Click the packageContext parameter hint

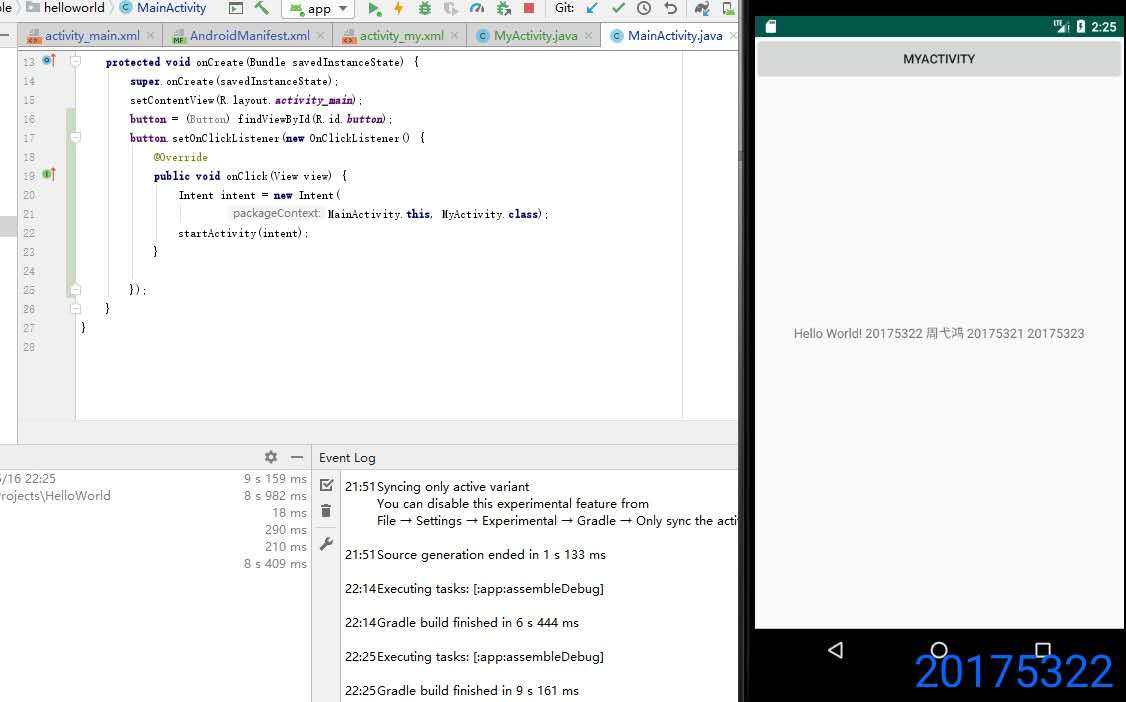tap(276, 213)
